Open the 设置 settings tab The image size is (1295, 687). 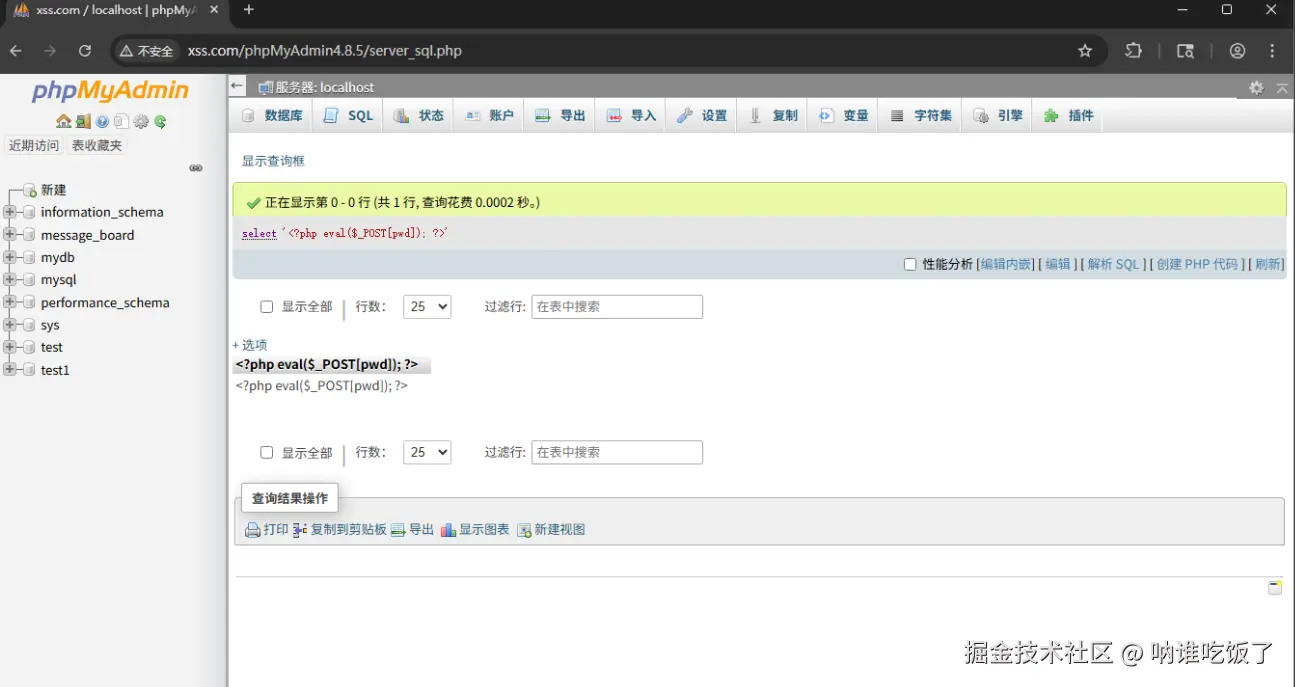coord(702,116)
